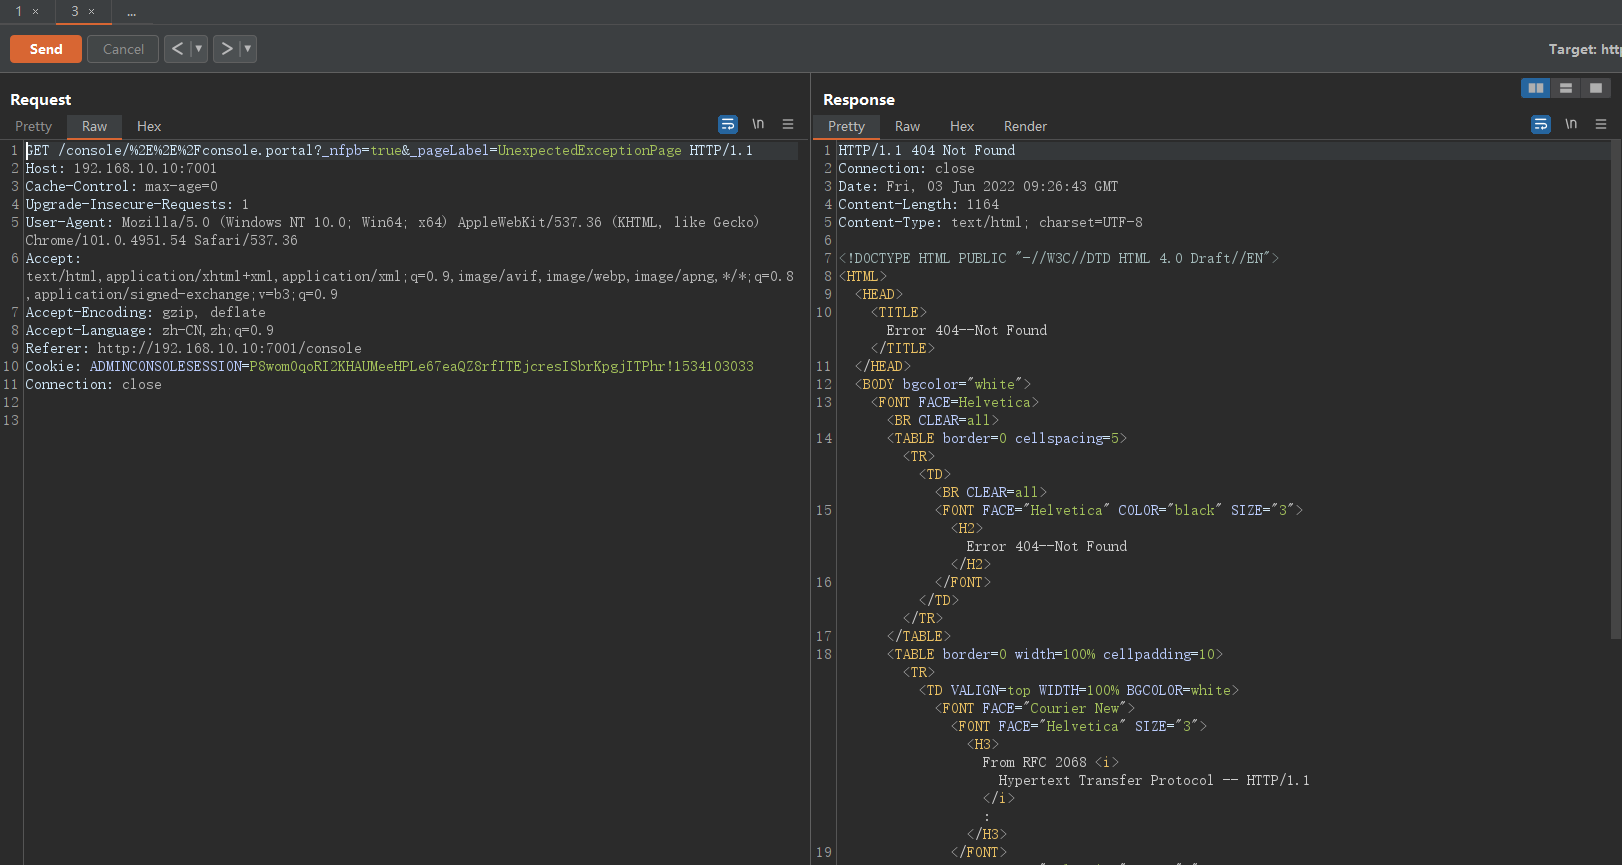Click the Response panel heading
Screen dimensions: 1622x865
click(x=859, y=100)
